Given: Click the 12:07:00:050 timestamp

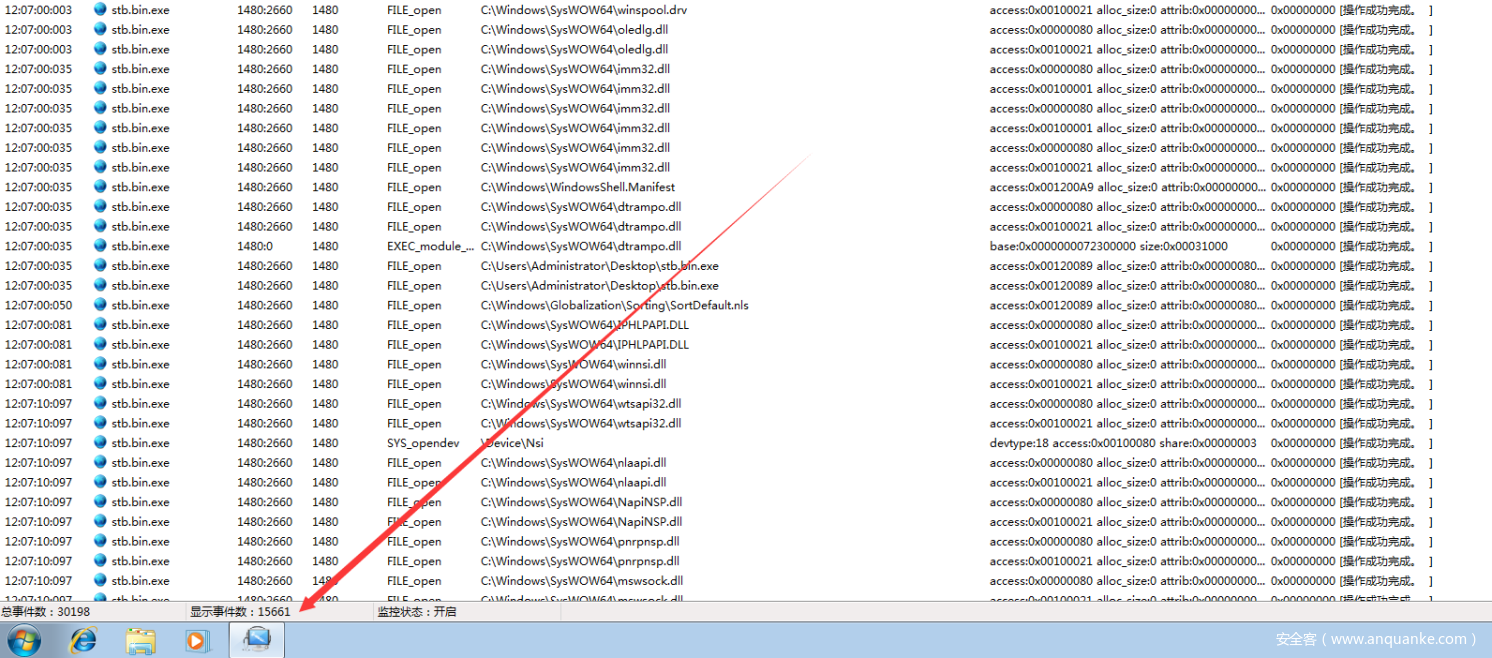Looking at the screenshot, I should coord(38,305).
